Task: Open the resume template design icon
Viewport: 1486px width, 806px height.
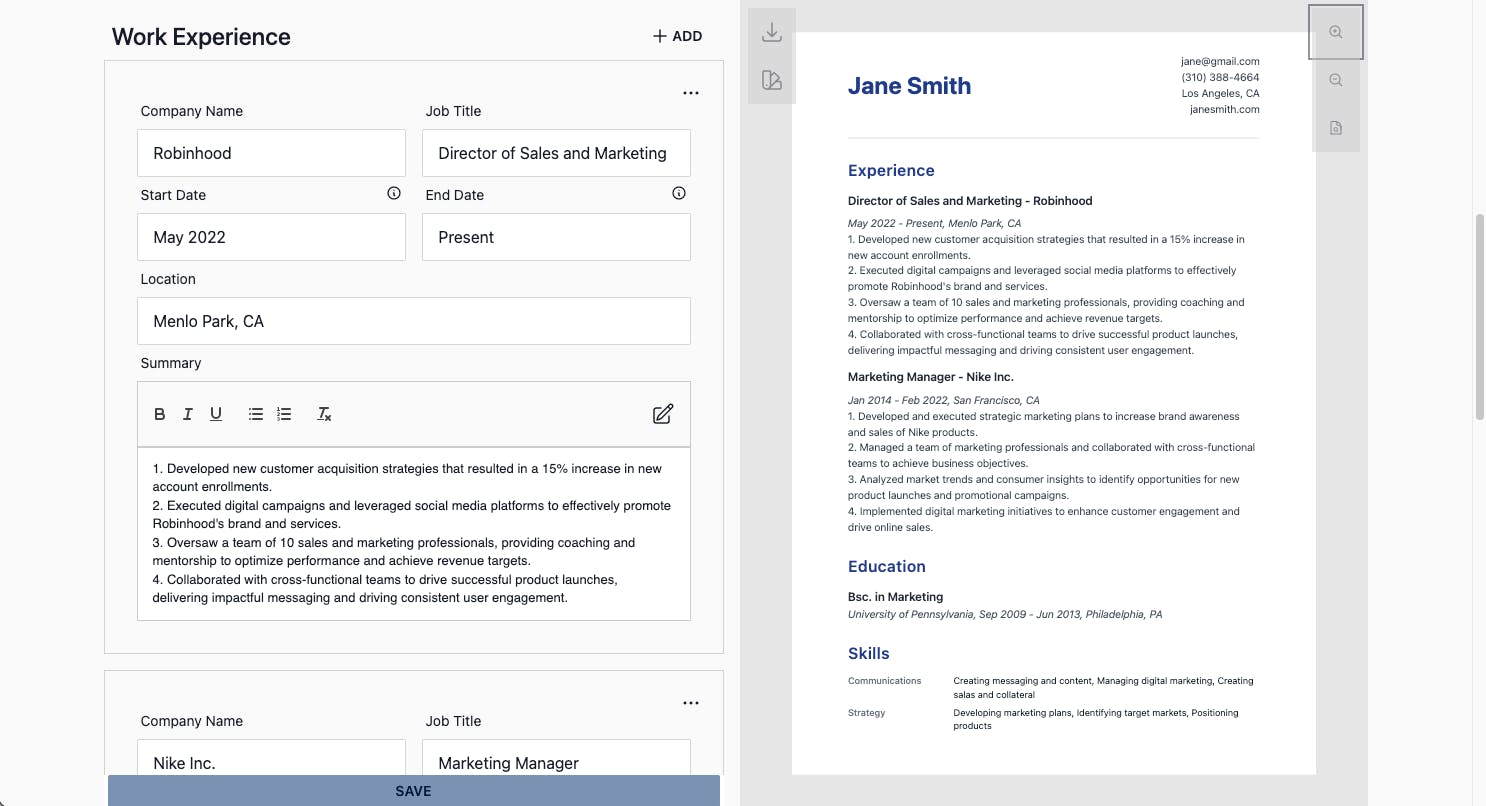Action: click(771, 80)
